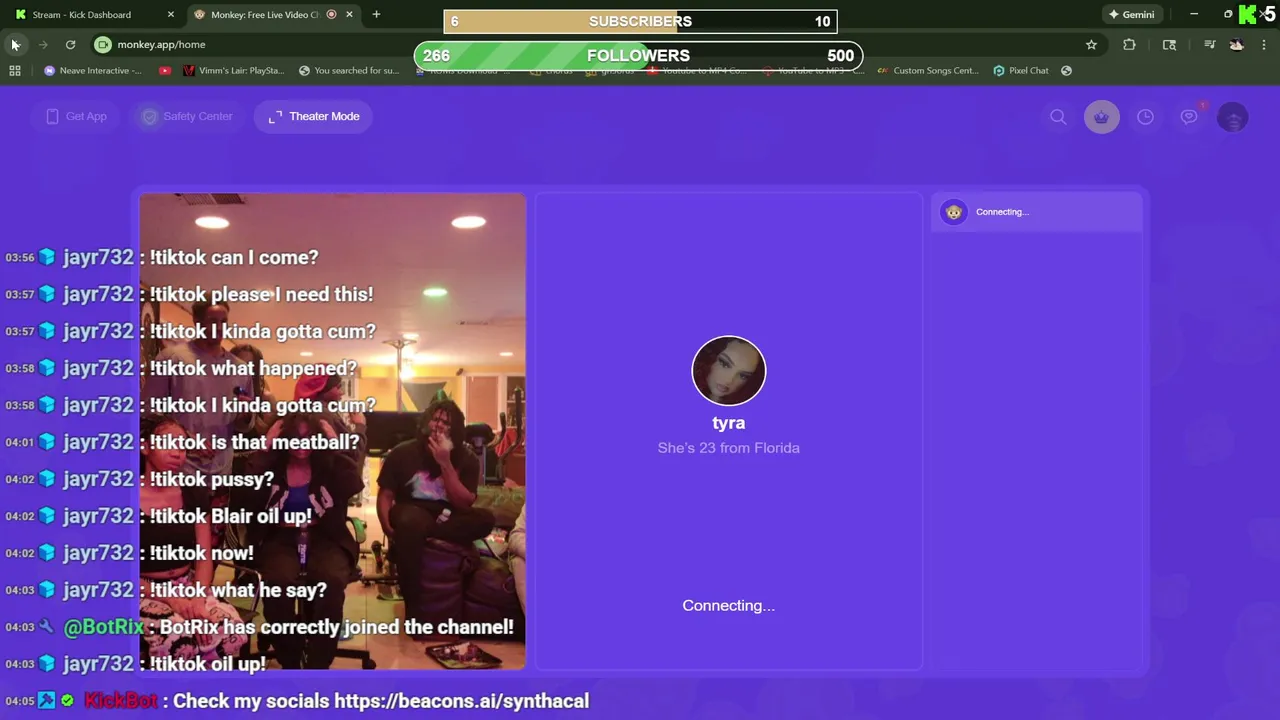The height and width of the screenshot is (720, 1280).
Task: Toggle Theater Mode
Action: click(x=314, y=116)
